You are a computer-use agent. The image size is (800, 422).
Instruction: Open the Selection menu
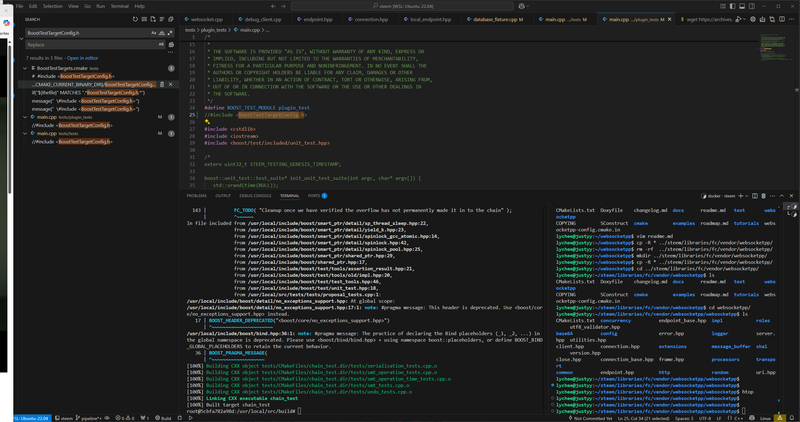coord(52,6)
